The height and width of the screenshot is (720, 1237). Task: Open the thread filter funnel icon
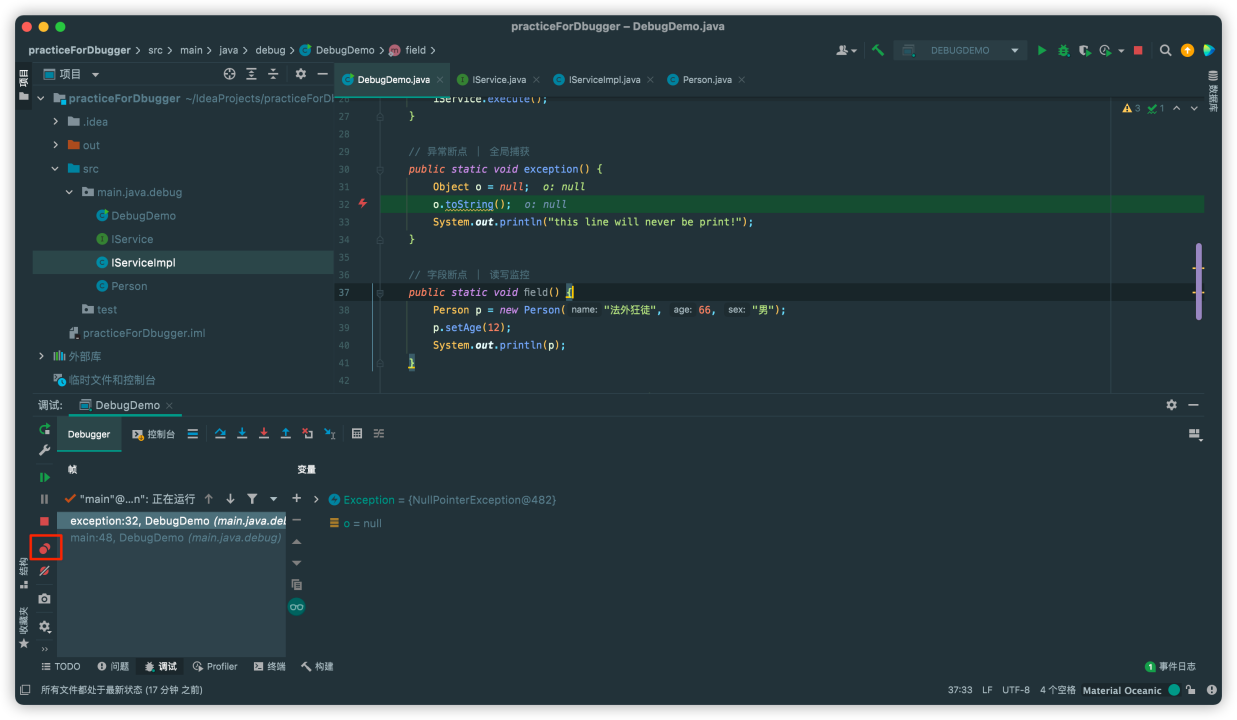[252, 498]
